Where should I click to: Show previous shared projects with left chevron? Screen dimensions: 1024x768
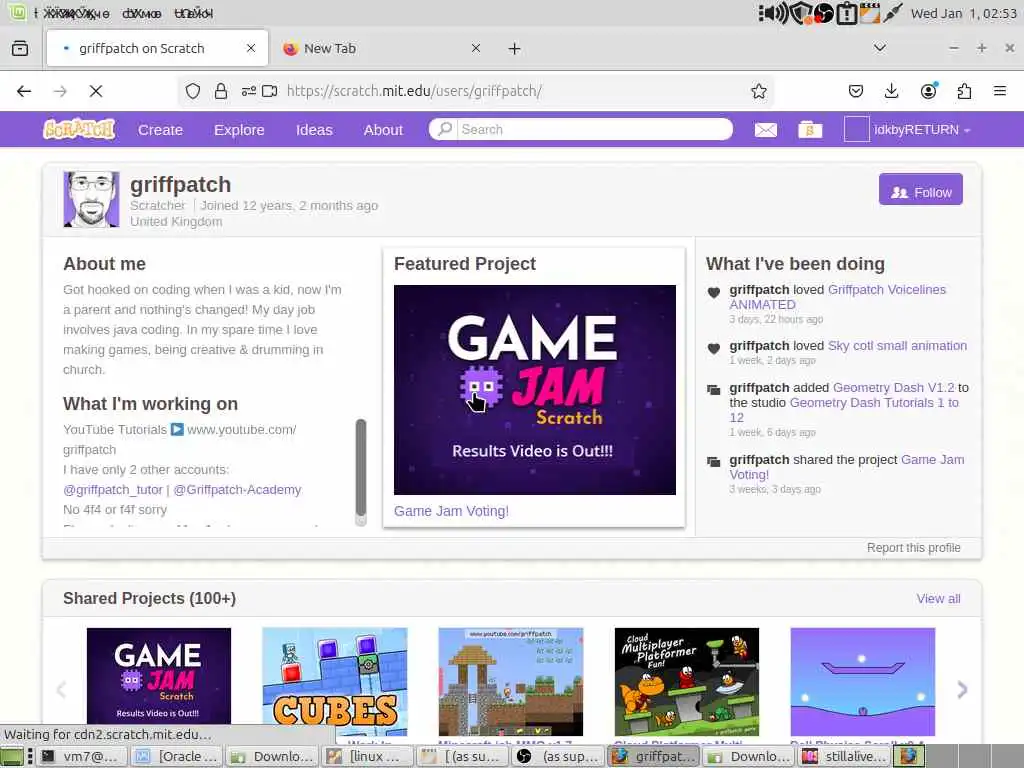(61, 689)
